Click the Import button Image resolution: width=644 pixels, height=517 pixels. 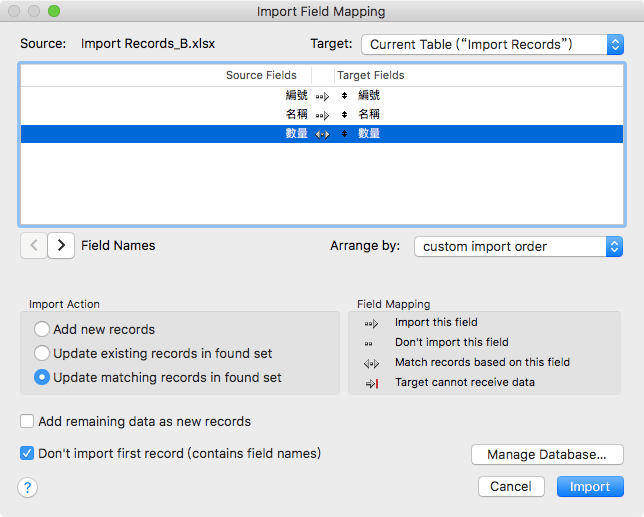click(589, 486)
